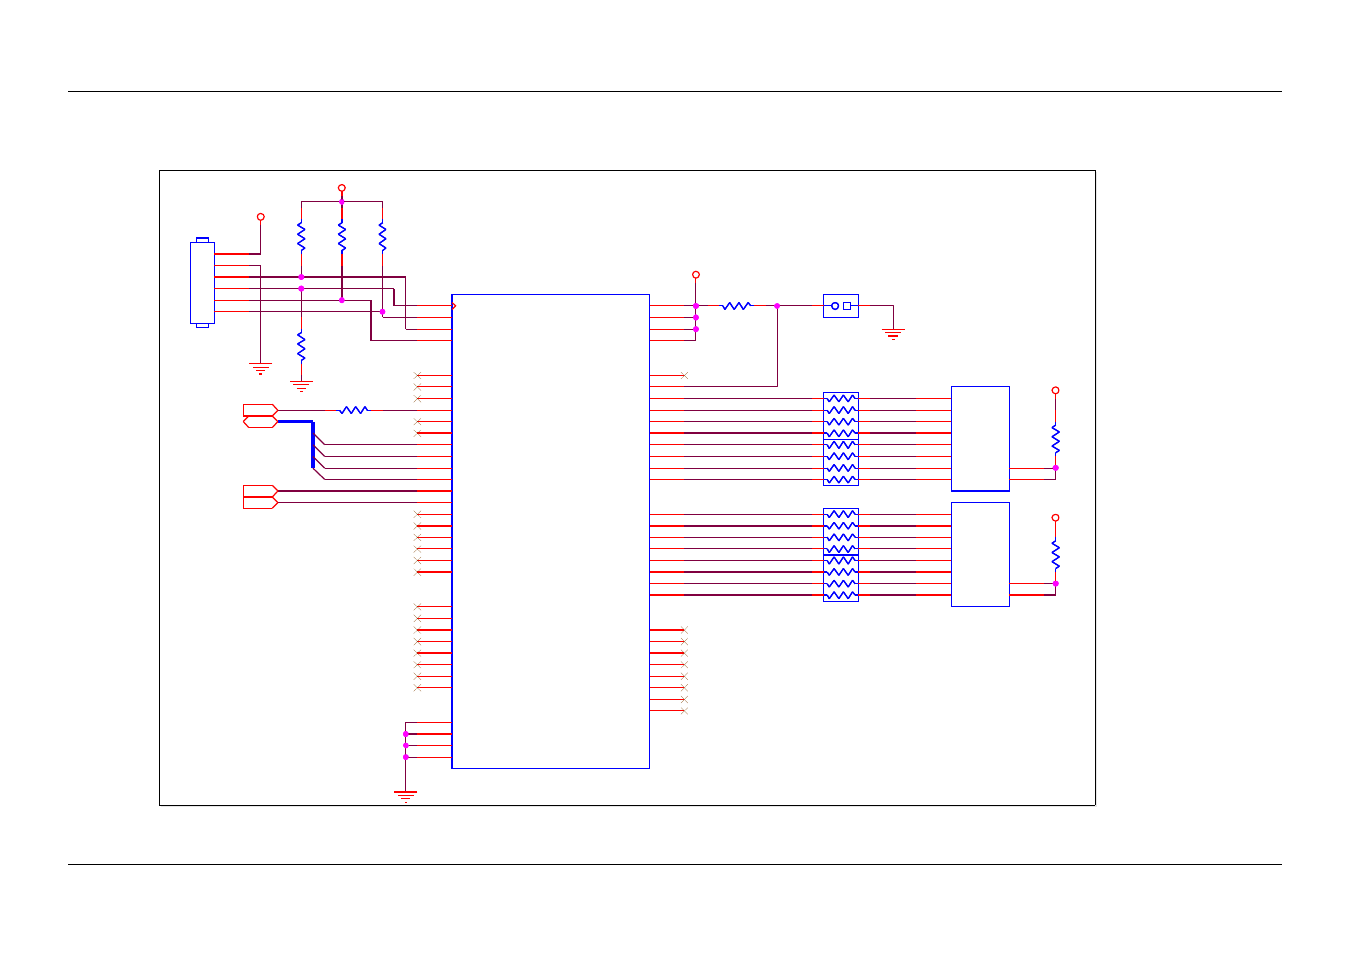Click power symbol above three pull-up resistors
The height and width of the screenshot is (954, 1350).
click(x=341, y=188)
